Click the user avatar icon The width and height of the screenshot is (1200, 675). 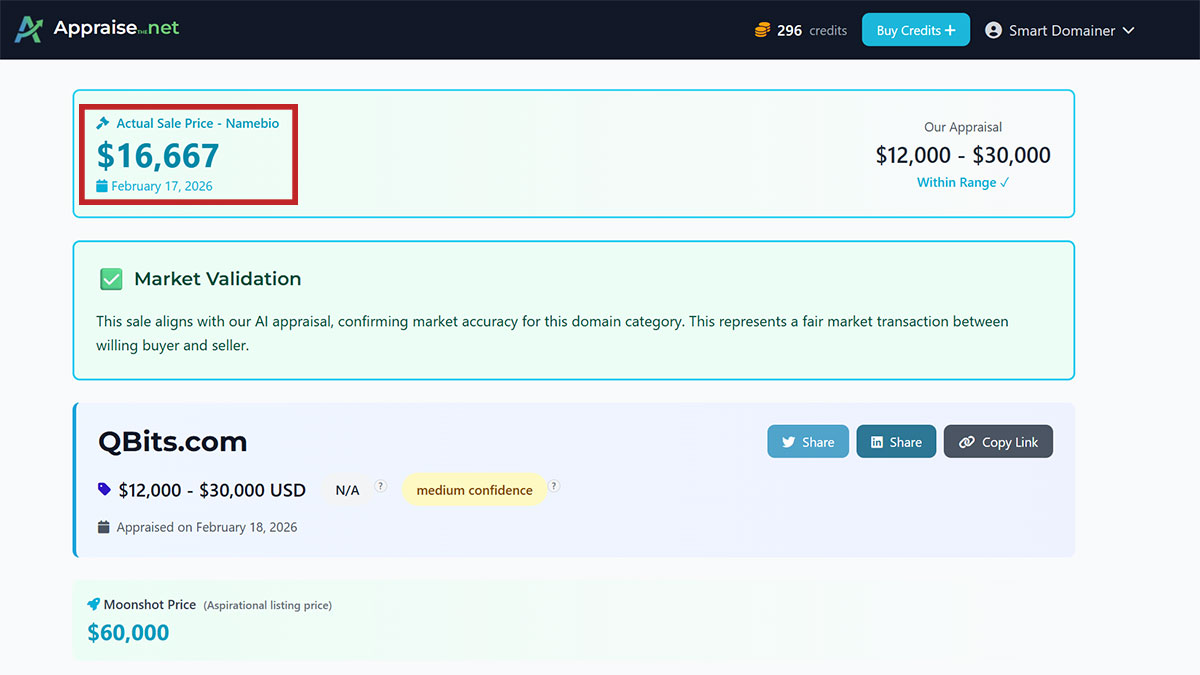pyautogui.click(x=993, y=31)
